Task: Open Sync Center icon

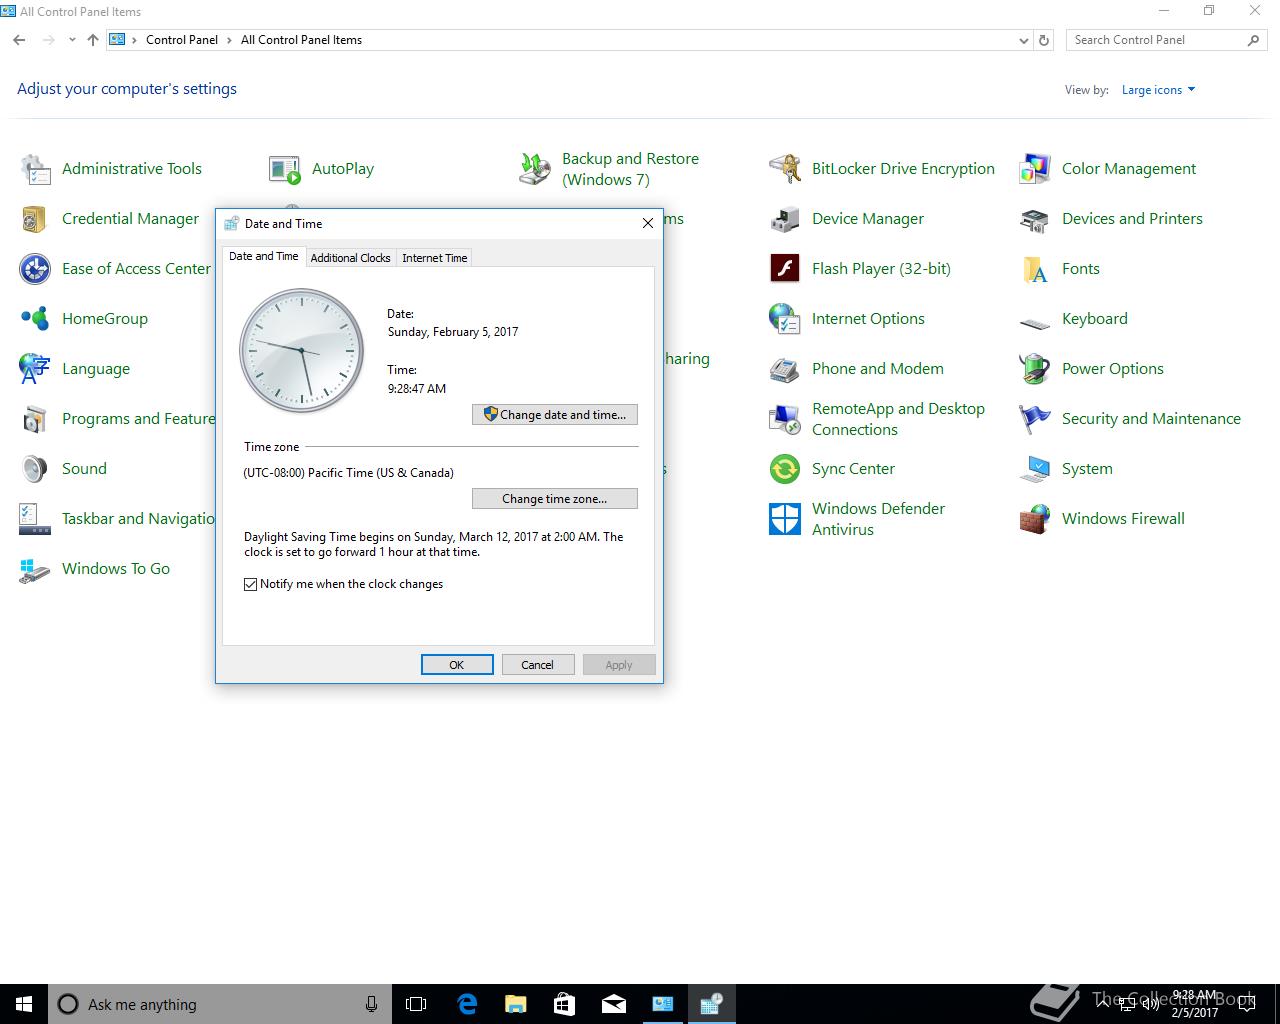Action: [785, 469]
